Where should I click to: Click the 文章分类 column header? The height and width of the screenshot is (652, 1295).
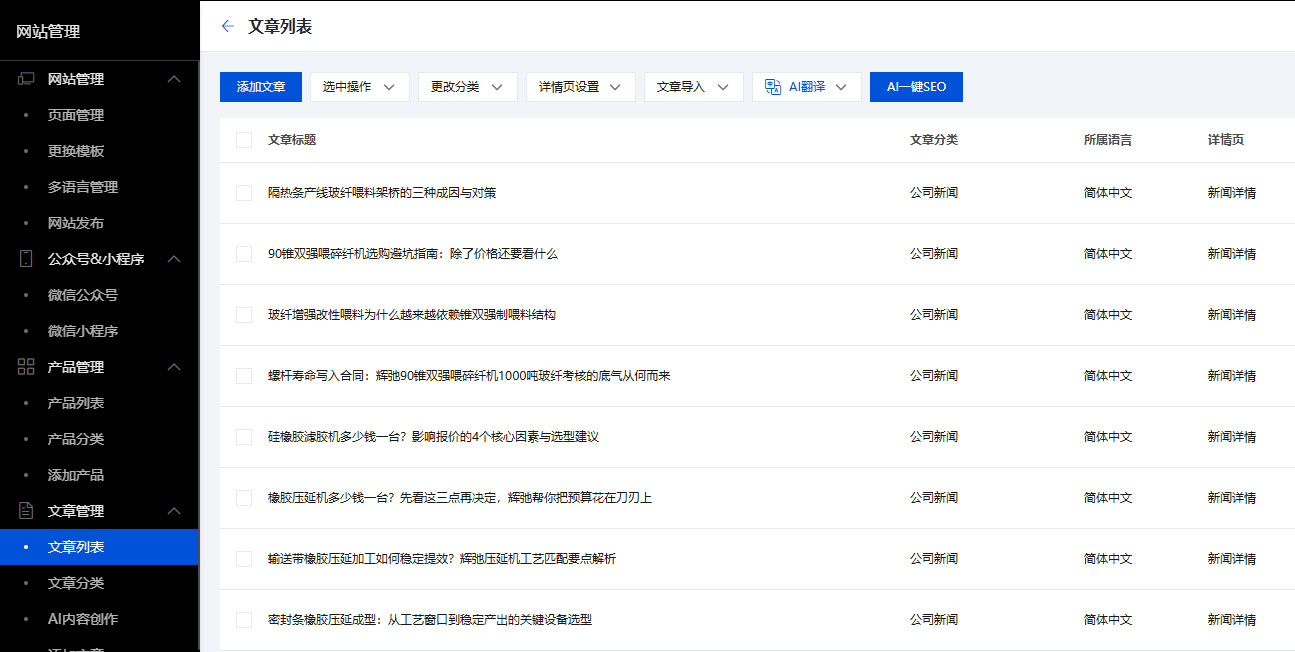934,140
